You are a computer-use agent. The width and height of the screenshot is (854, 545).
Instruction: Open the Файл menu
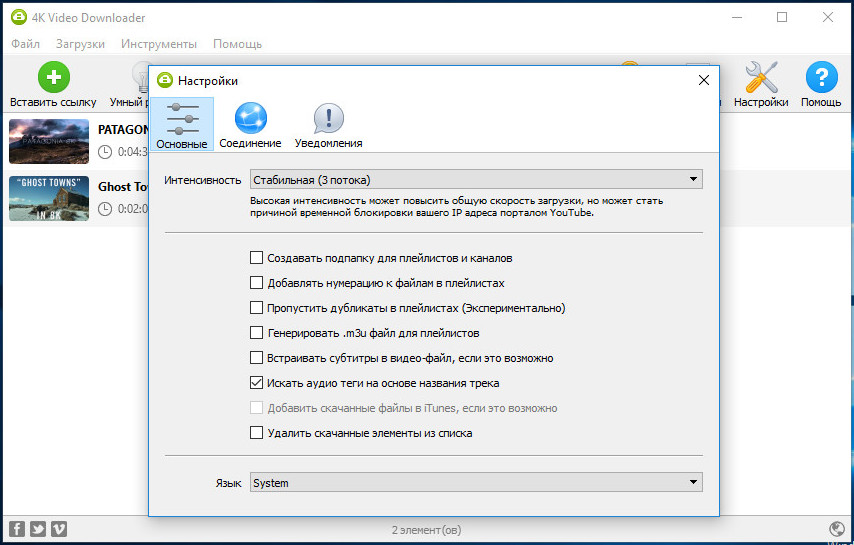coord(25,44)
